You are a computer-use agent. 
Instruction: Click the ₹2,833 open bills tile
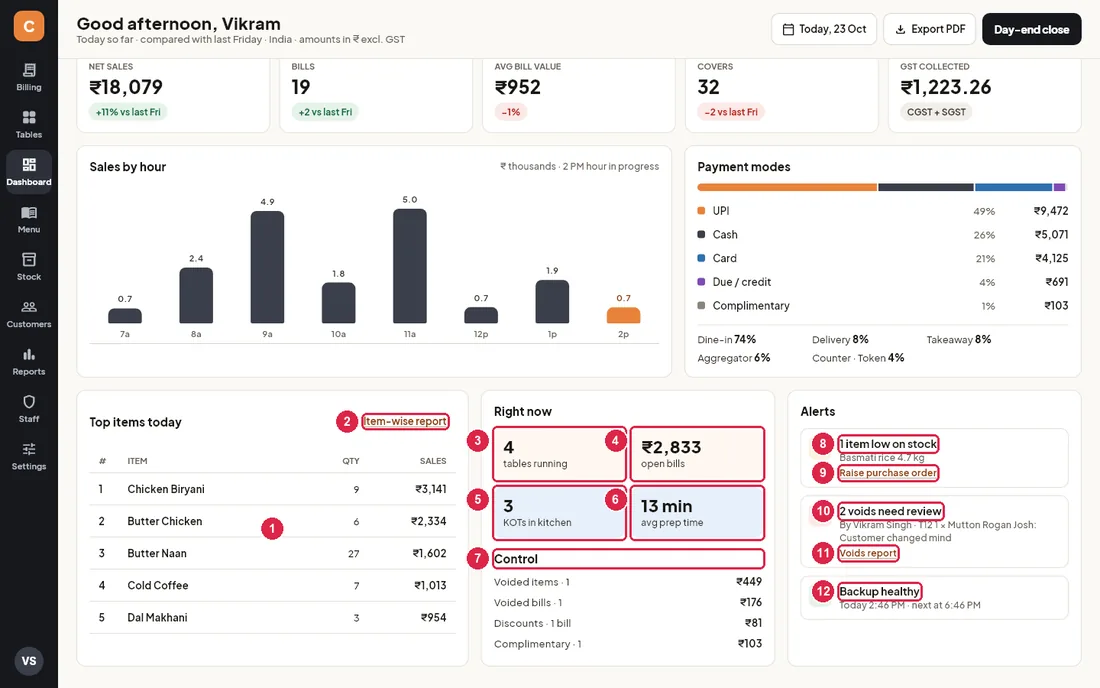click(x=697, y=454)
